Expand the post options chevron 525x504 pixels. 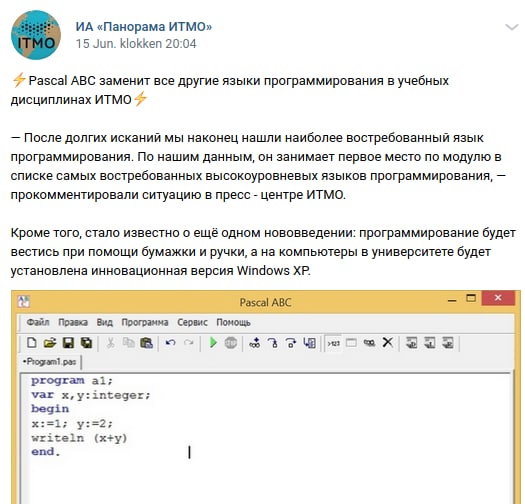512,27
